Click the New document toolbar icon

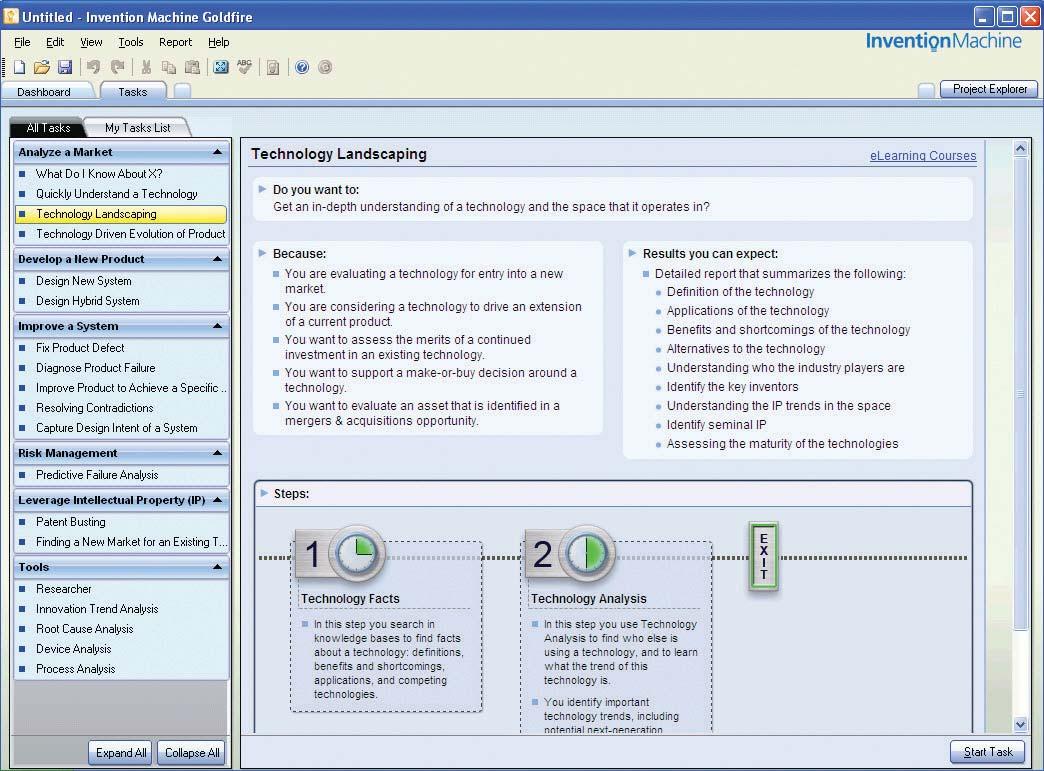click(19, 67)
